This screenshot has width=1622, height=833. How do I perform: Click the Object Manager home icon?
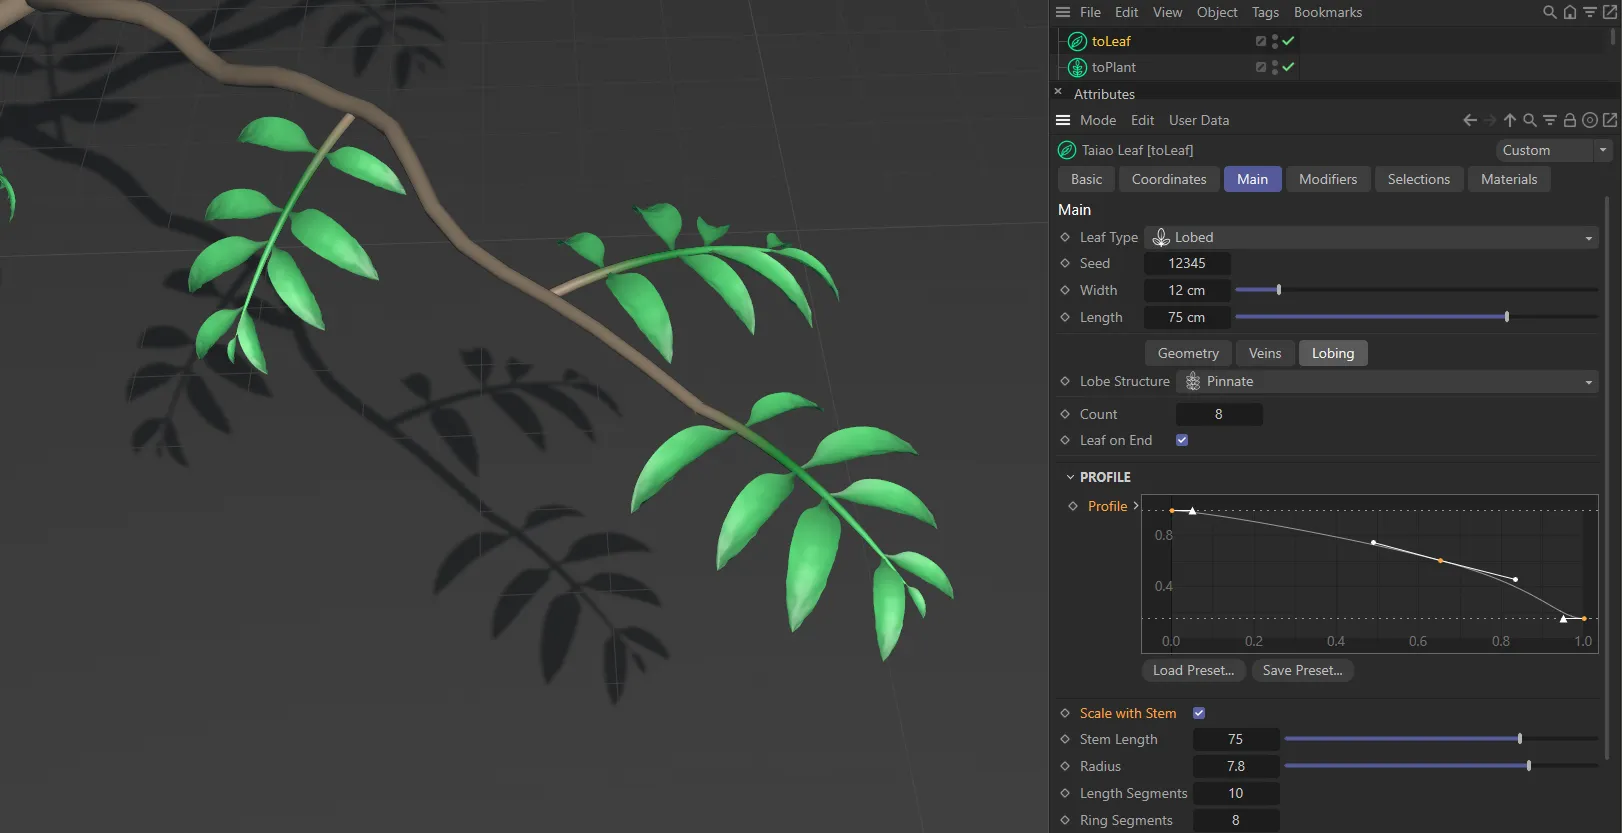tap(1570, 12)
